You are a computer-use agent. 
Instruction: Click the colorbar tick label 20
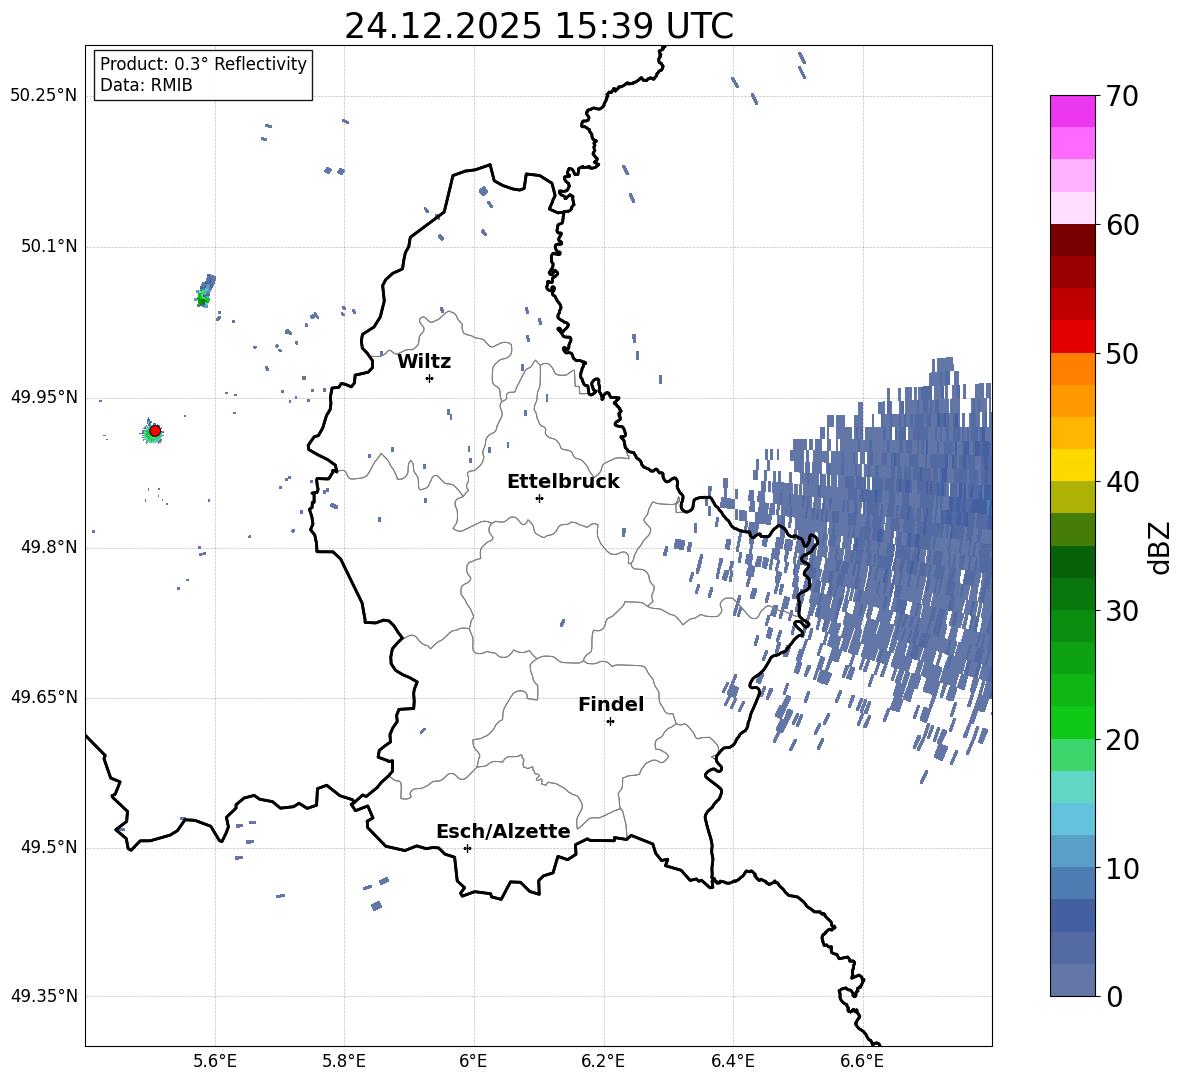(x=1123, y=740)
